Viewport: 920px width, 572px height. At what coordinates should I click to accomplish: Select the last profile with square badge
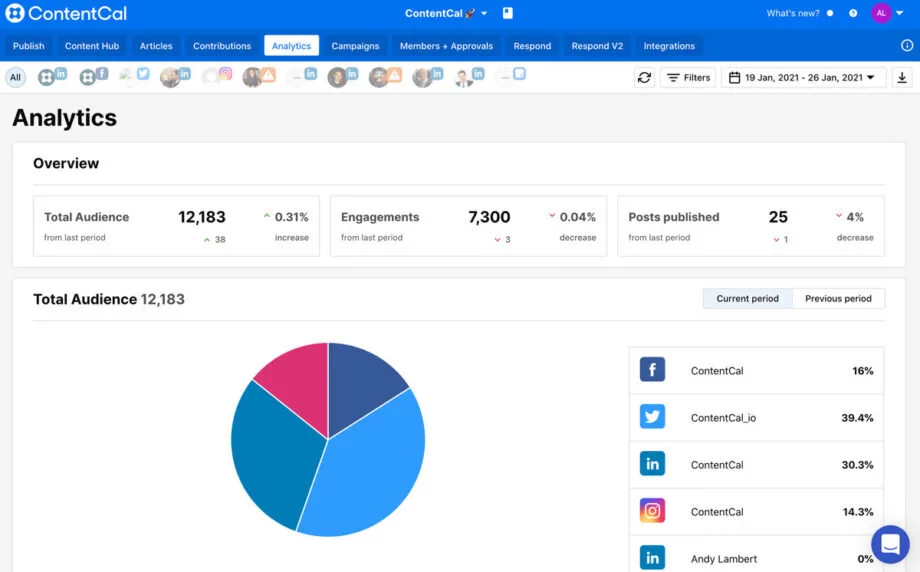tap(510, 76)
